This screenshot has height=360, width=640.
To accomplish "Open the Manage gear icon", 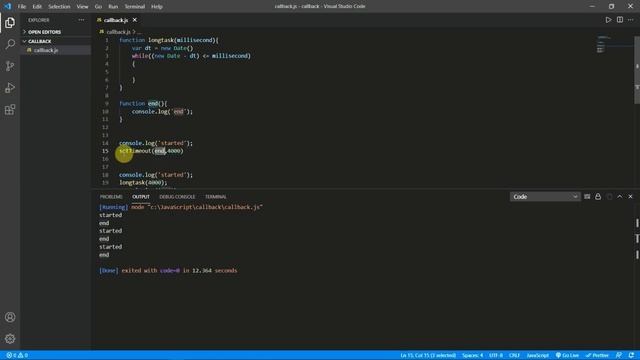I will coord(10,339).
